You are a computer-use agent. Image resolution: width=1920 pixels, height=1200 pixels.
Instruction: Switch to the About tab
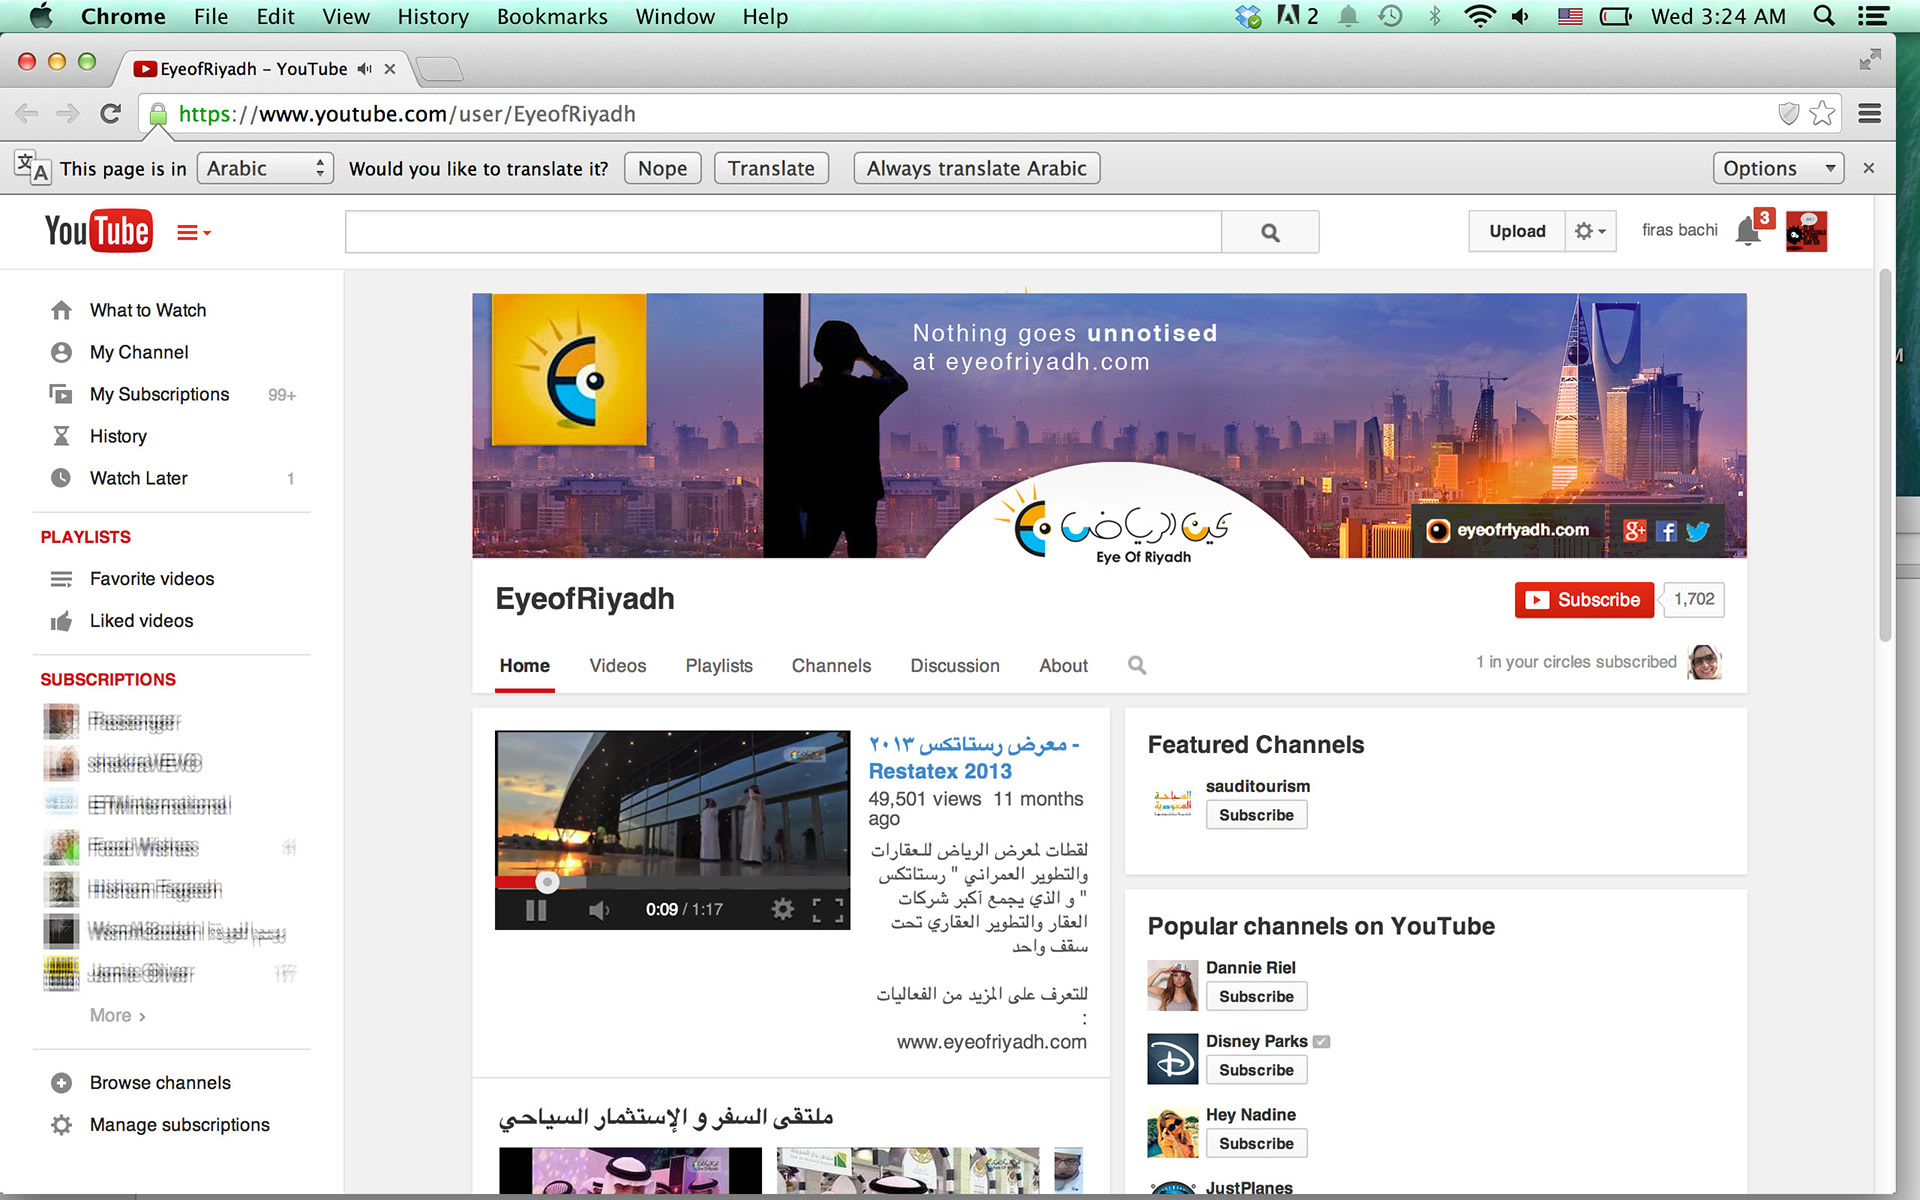[x=1063, y=666]
